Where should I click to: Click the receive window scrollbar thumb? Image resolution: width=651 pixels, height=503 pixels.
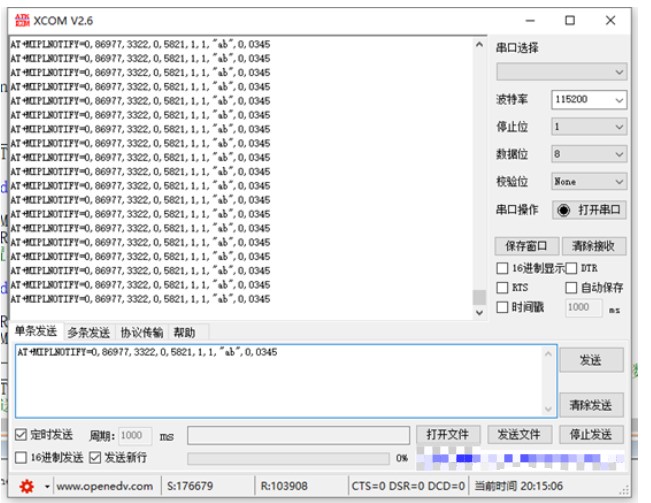(x=479, y=297)
